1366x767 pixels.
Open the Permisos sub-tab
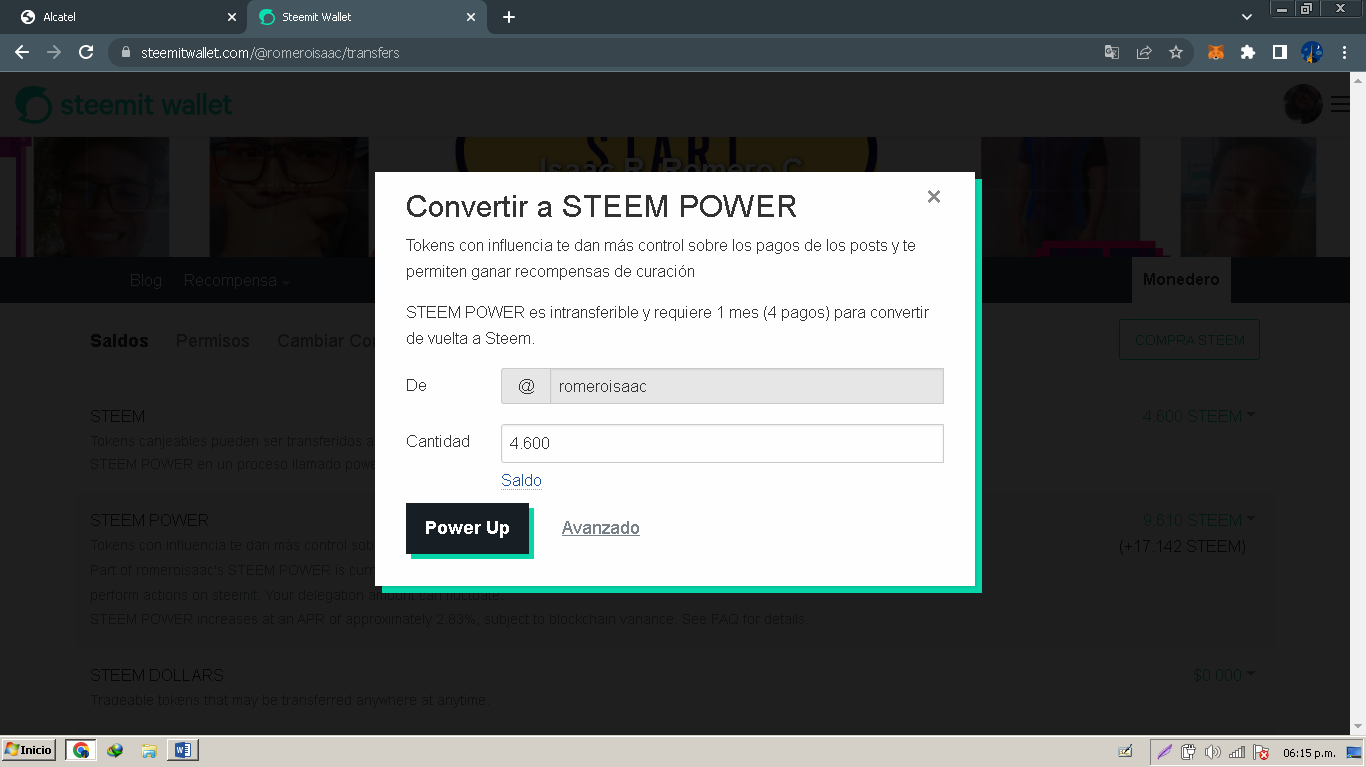213,341
